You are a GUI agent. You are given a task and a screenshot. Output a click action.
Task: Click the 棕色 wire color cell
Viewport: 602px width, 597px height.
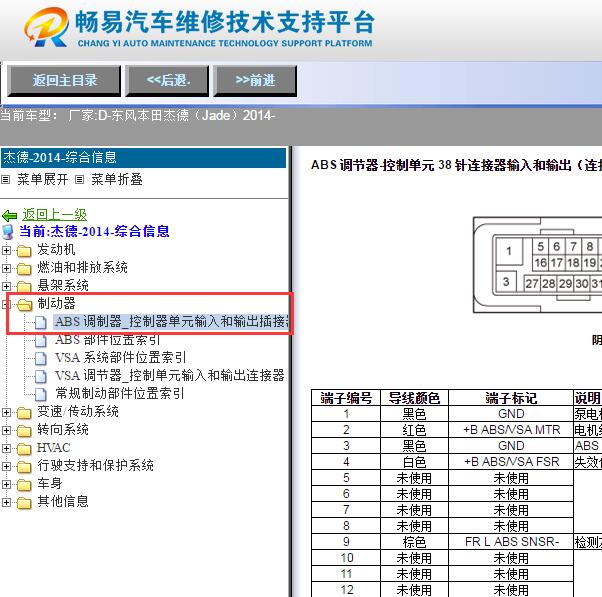pos(414,542)
